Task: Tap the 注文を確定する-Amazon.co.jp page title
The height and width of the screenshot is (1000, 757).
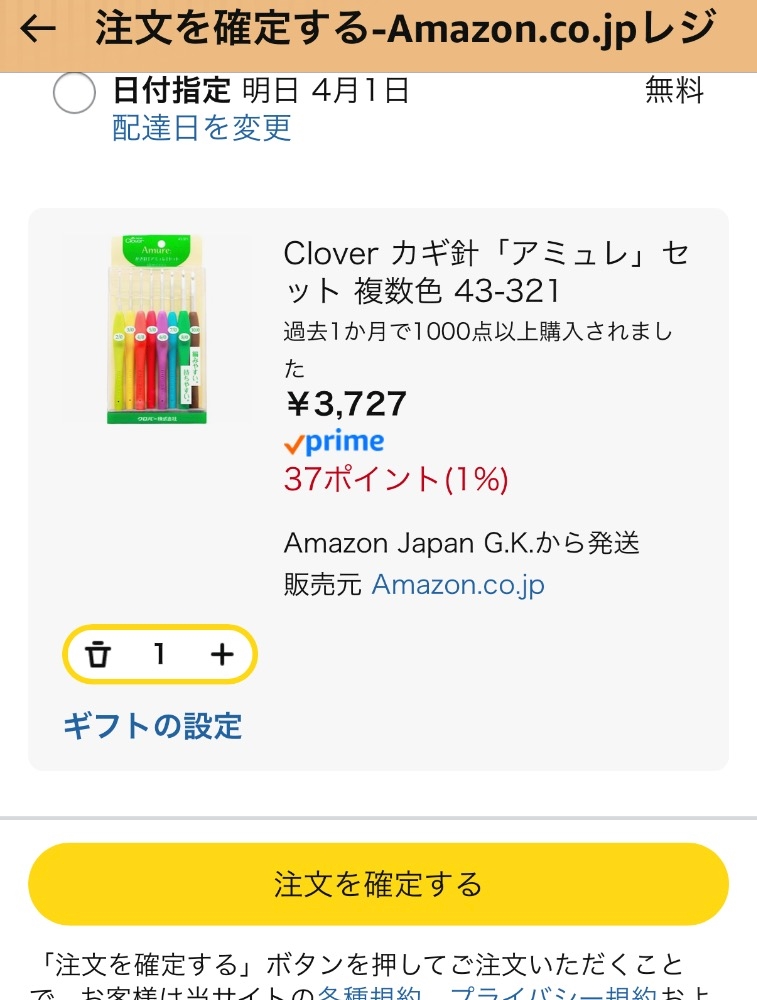Action: 405,29
